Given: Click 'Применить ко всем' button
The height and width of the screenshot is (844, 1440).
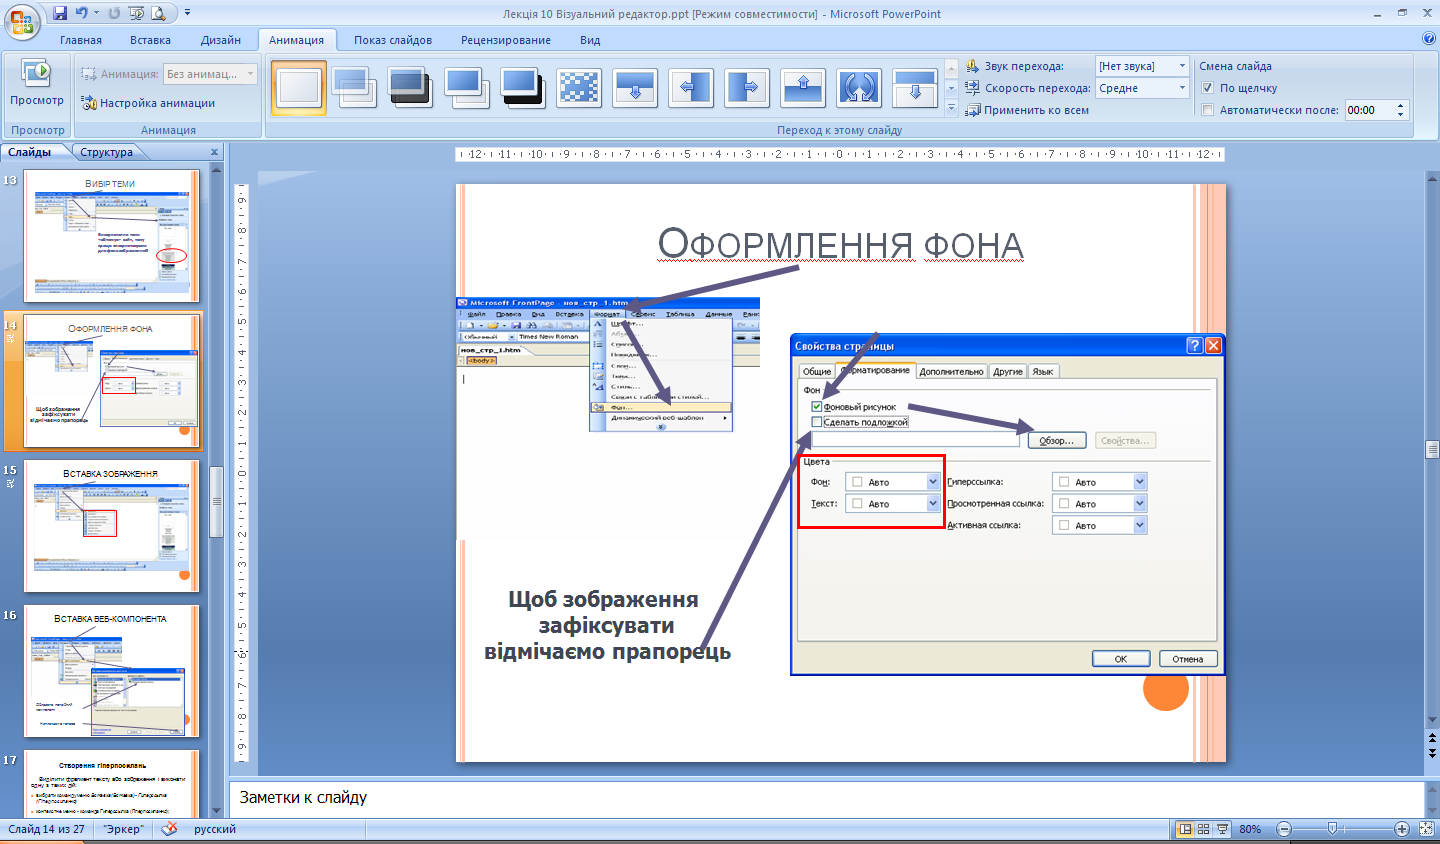Looking at the screenshot, I should 1028,110.
